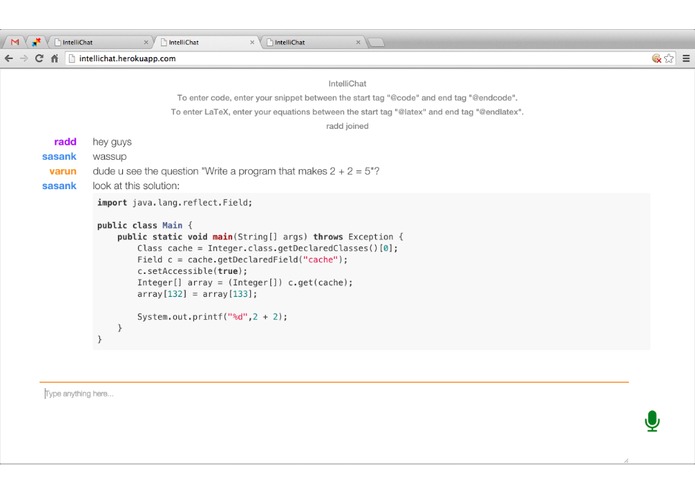This screenshot has height=494, width=695.
Task: Click the page icon beside the URL
Action: (72, 58)
